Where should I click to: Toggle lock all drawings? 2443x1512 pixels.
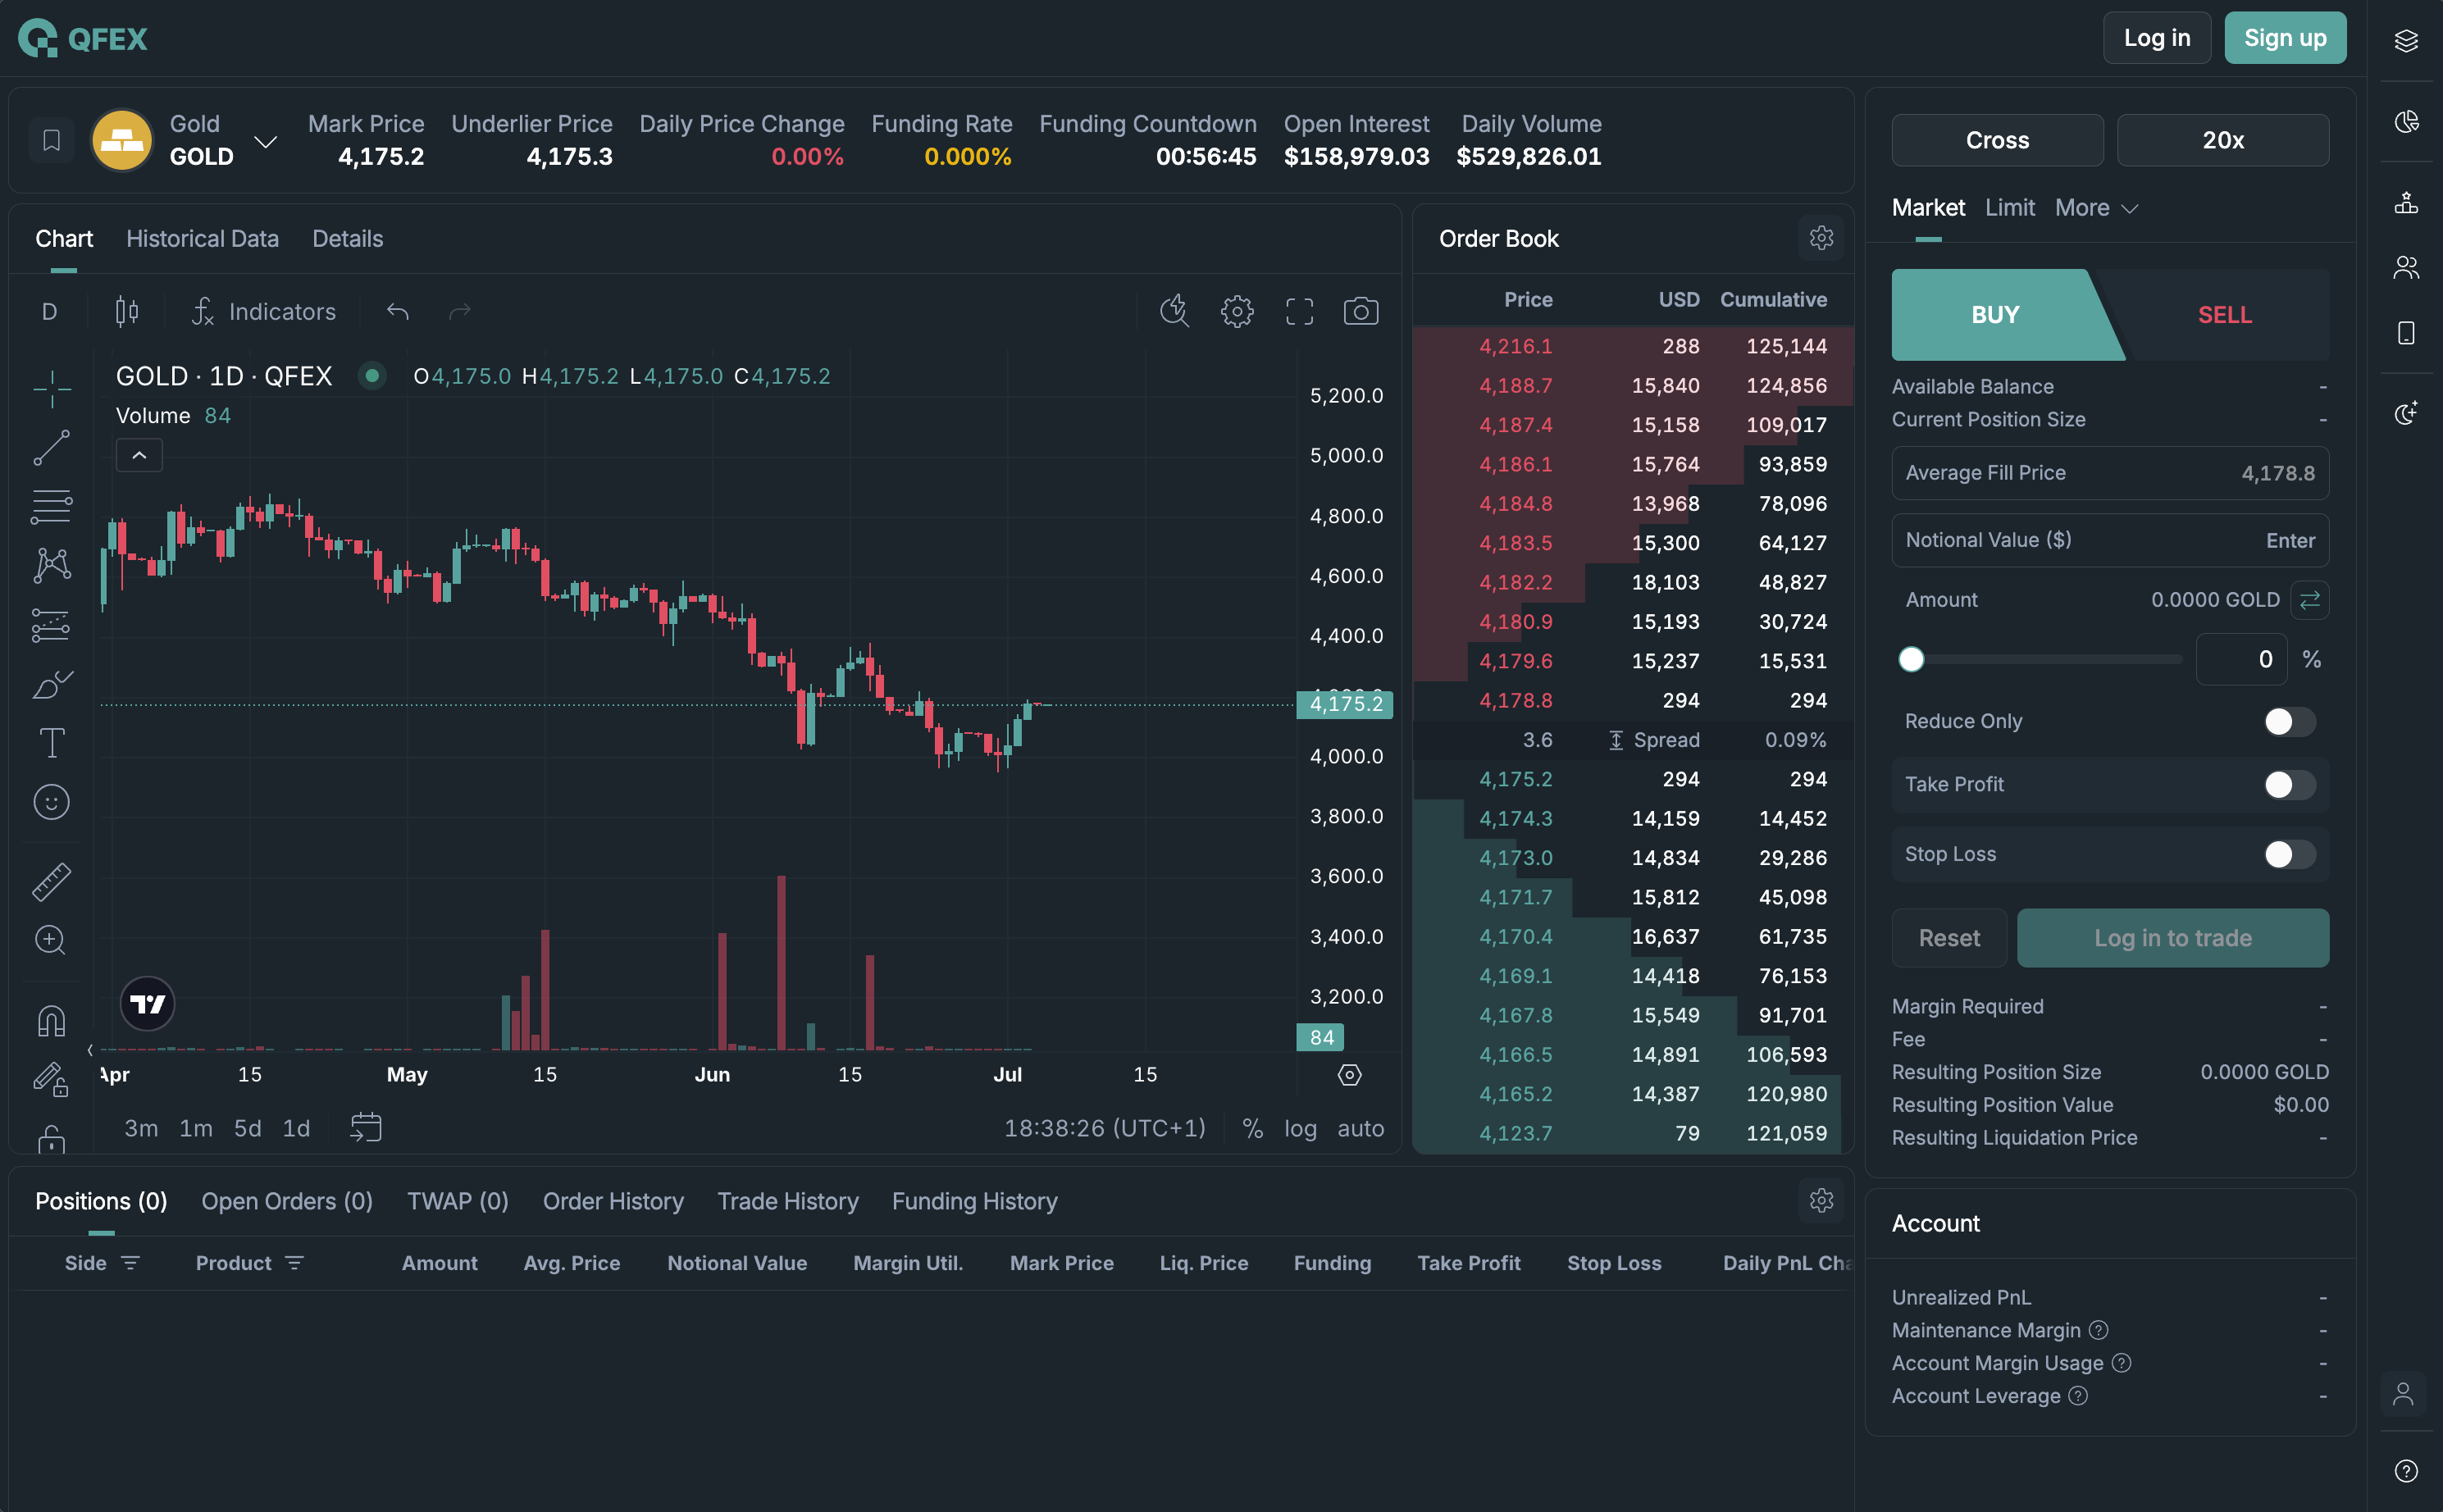[51, 1138]
